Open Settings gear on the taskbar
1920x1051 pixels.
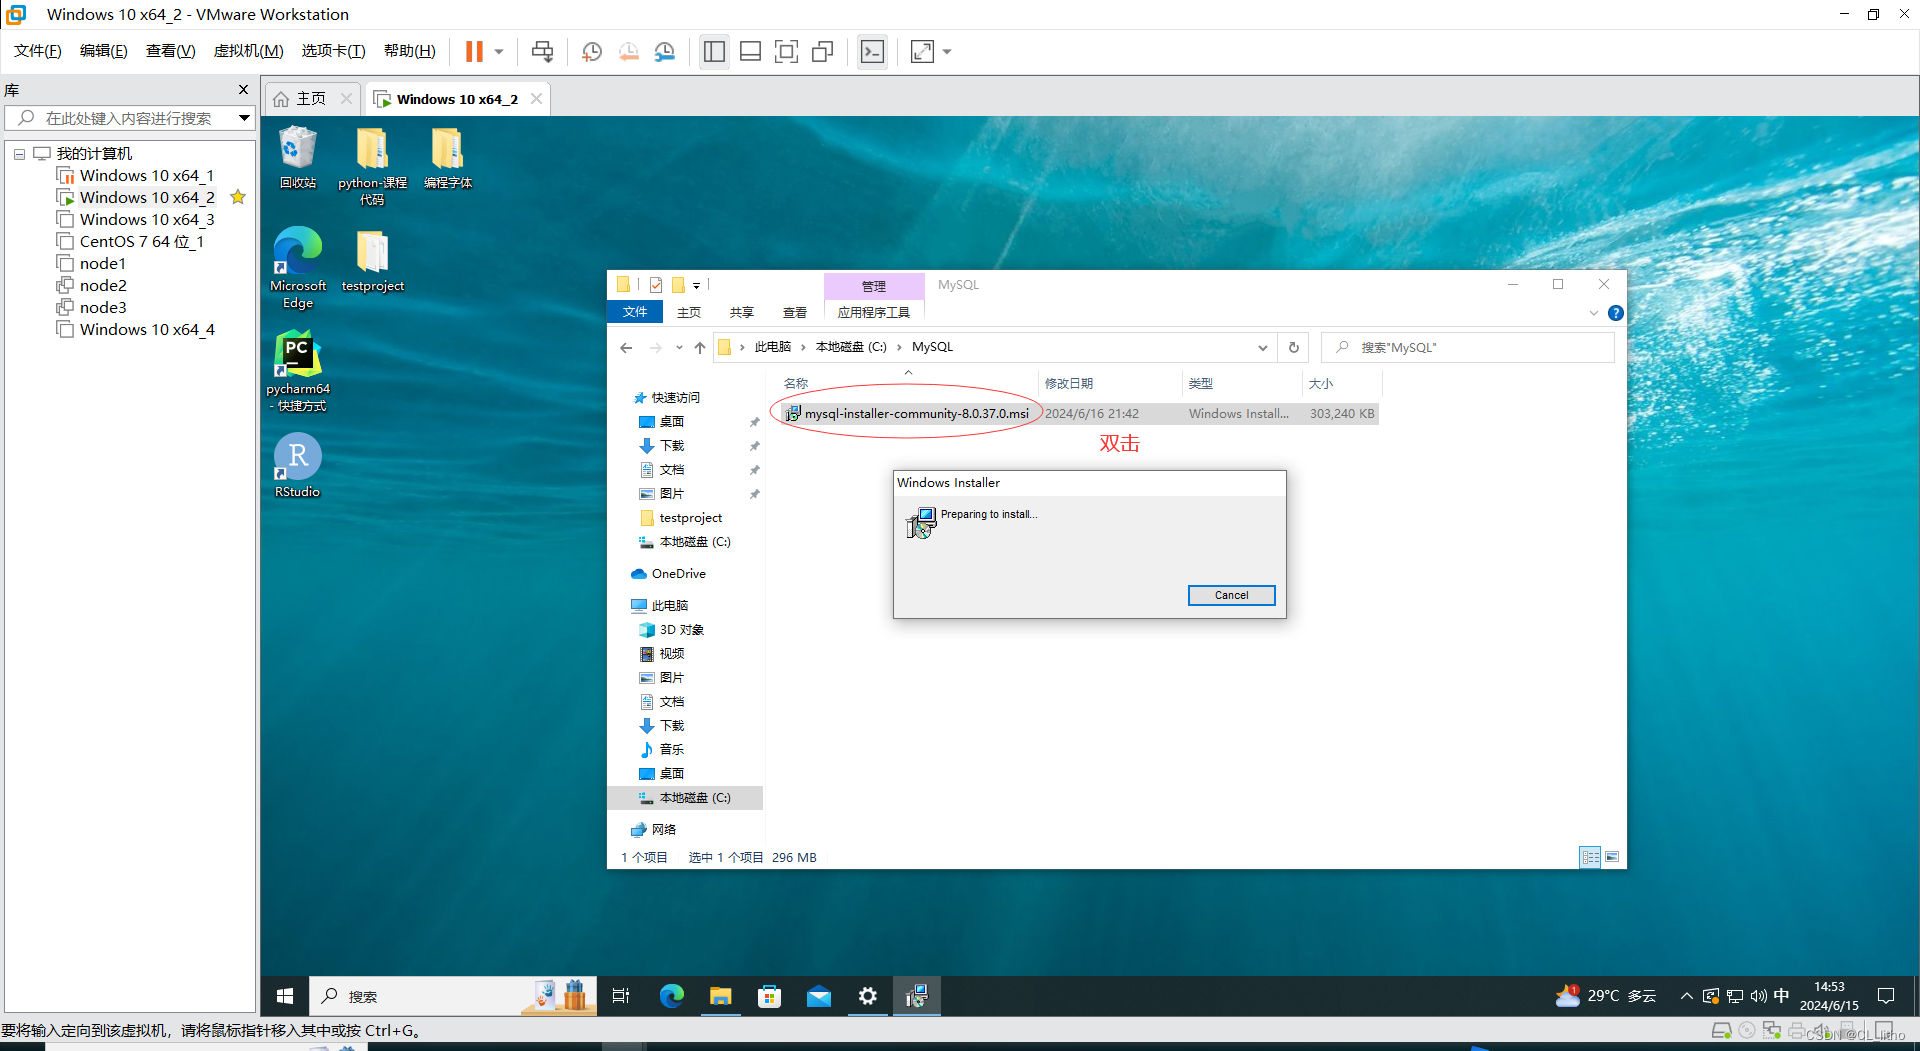pyautogui.click(x=867, y=996)
